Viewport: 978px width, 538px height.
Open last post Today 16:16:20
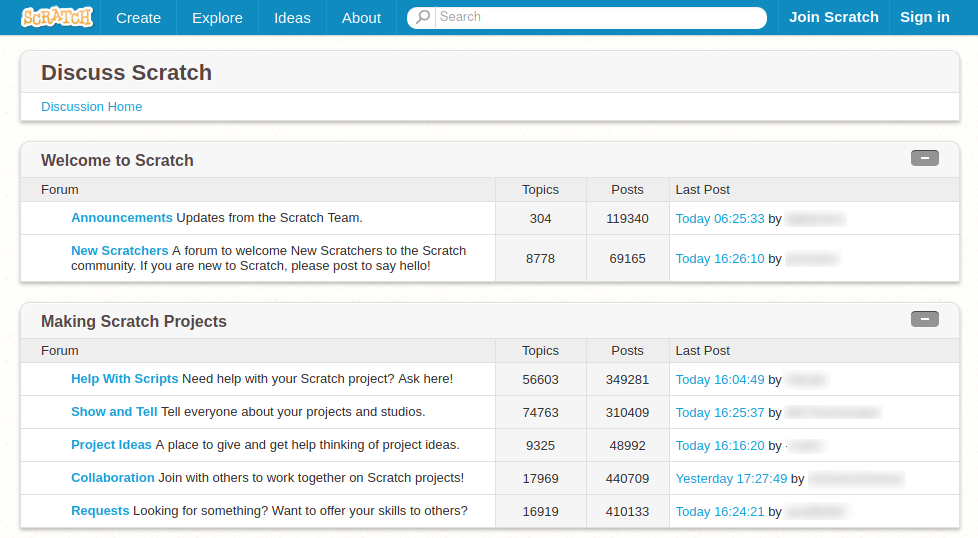pyautogui.click(x=720, y=446)
